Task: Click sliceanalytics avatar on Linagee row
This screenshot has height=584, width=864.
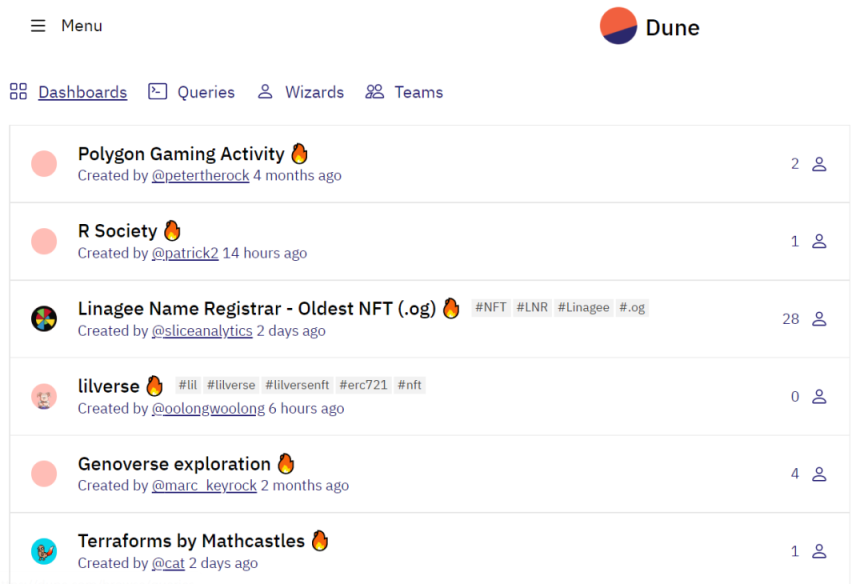Action: [x=44, y=319]
